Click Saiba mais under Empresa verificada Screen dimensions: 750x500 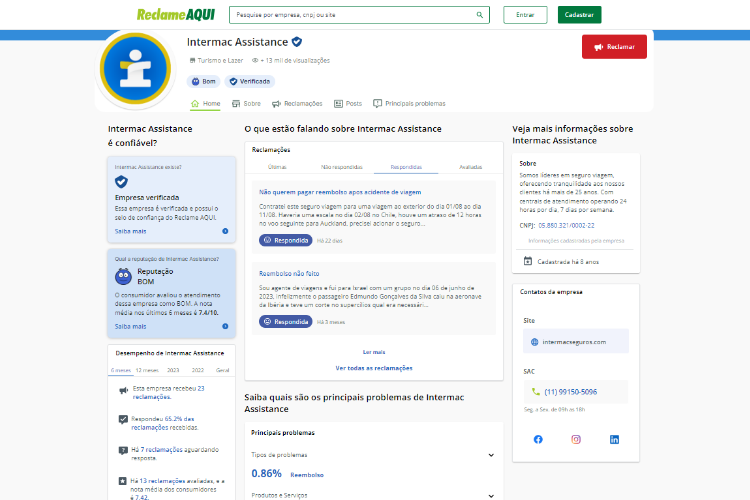(x=131, y=231)
